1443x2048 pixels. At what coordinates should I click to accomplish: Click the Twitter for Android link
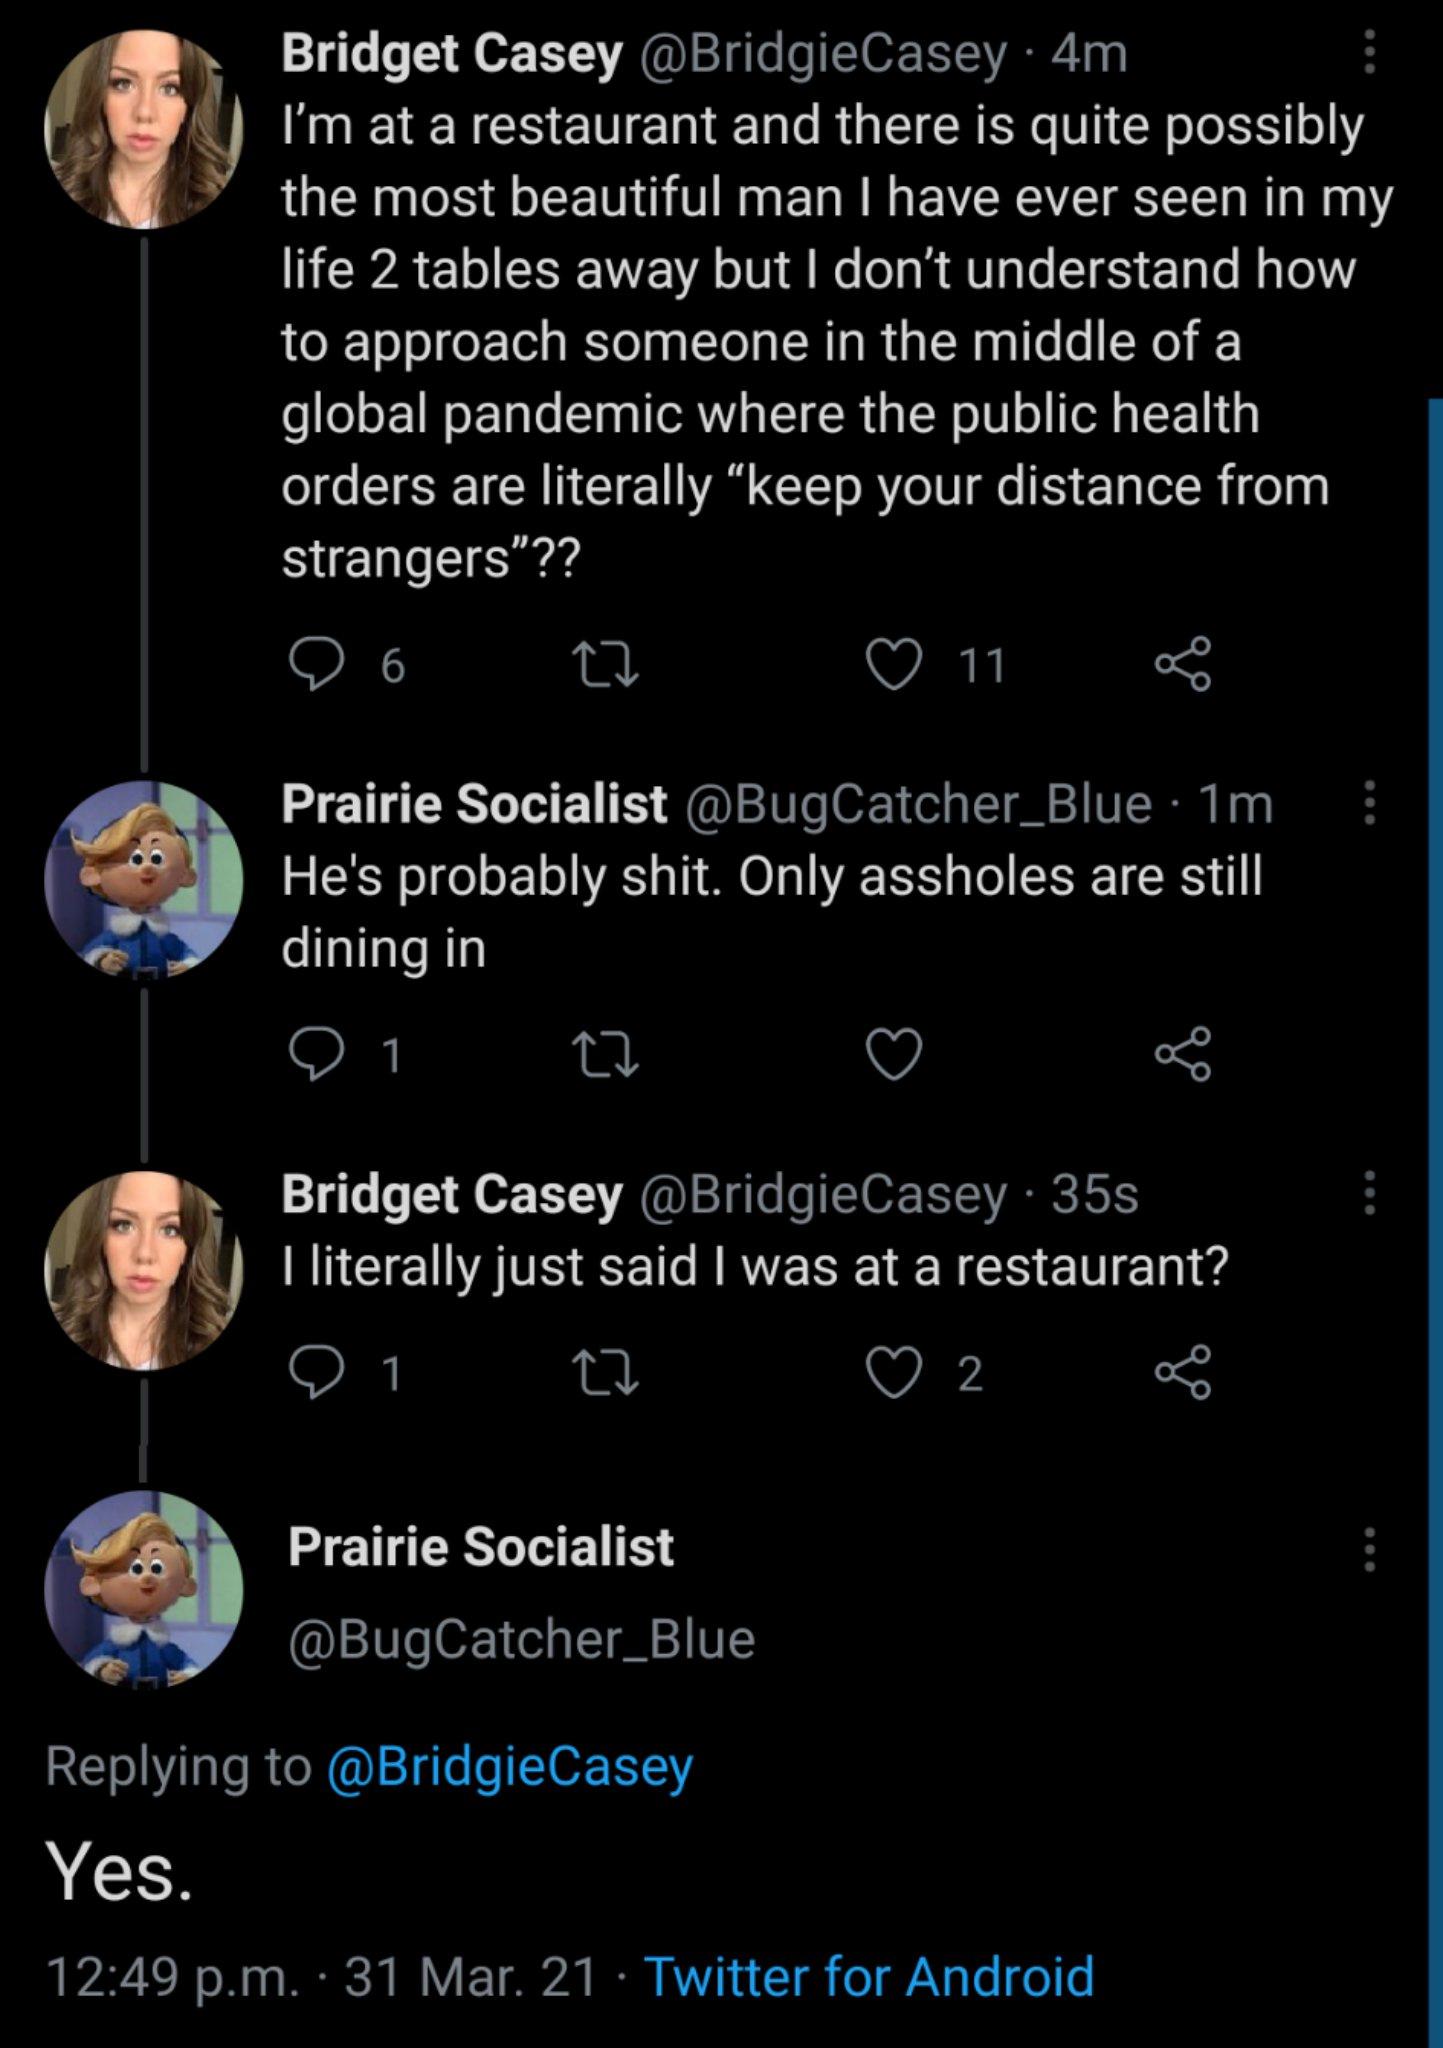pyautogui.click(x=869, y=1976)
